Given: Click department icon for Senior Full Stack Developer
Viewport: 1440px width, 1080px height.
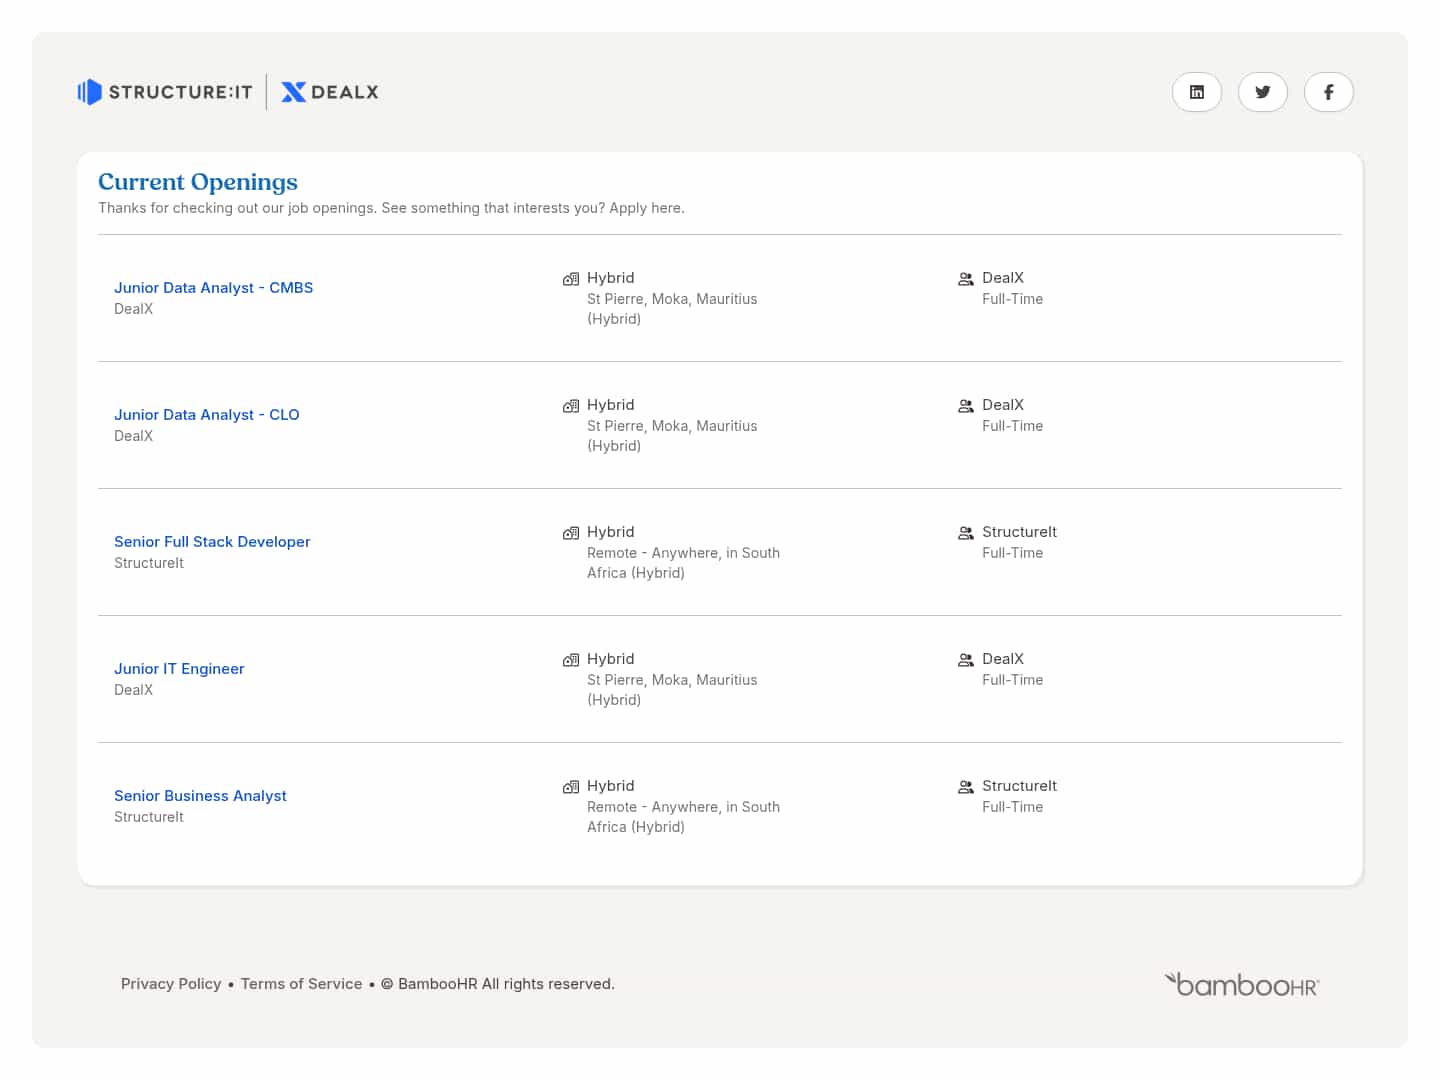Looking at the screenshot, I should pos(966,533).
